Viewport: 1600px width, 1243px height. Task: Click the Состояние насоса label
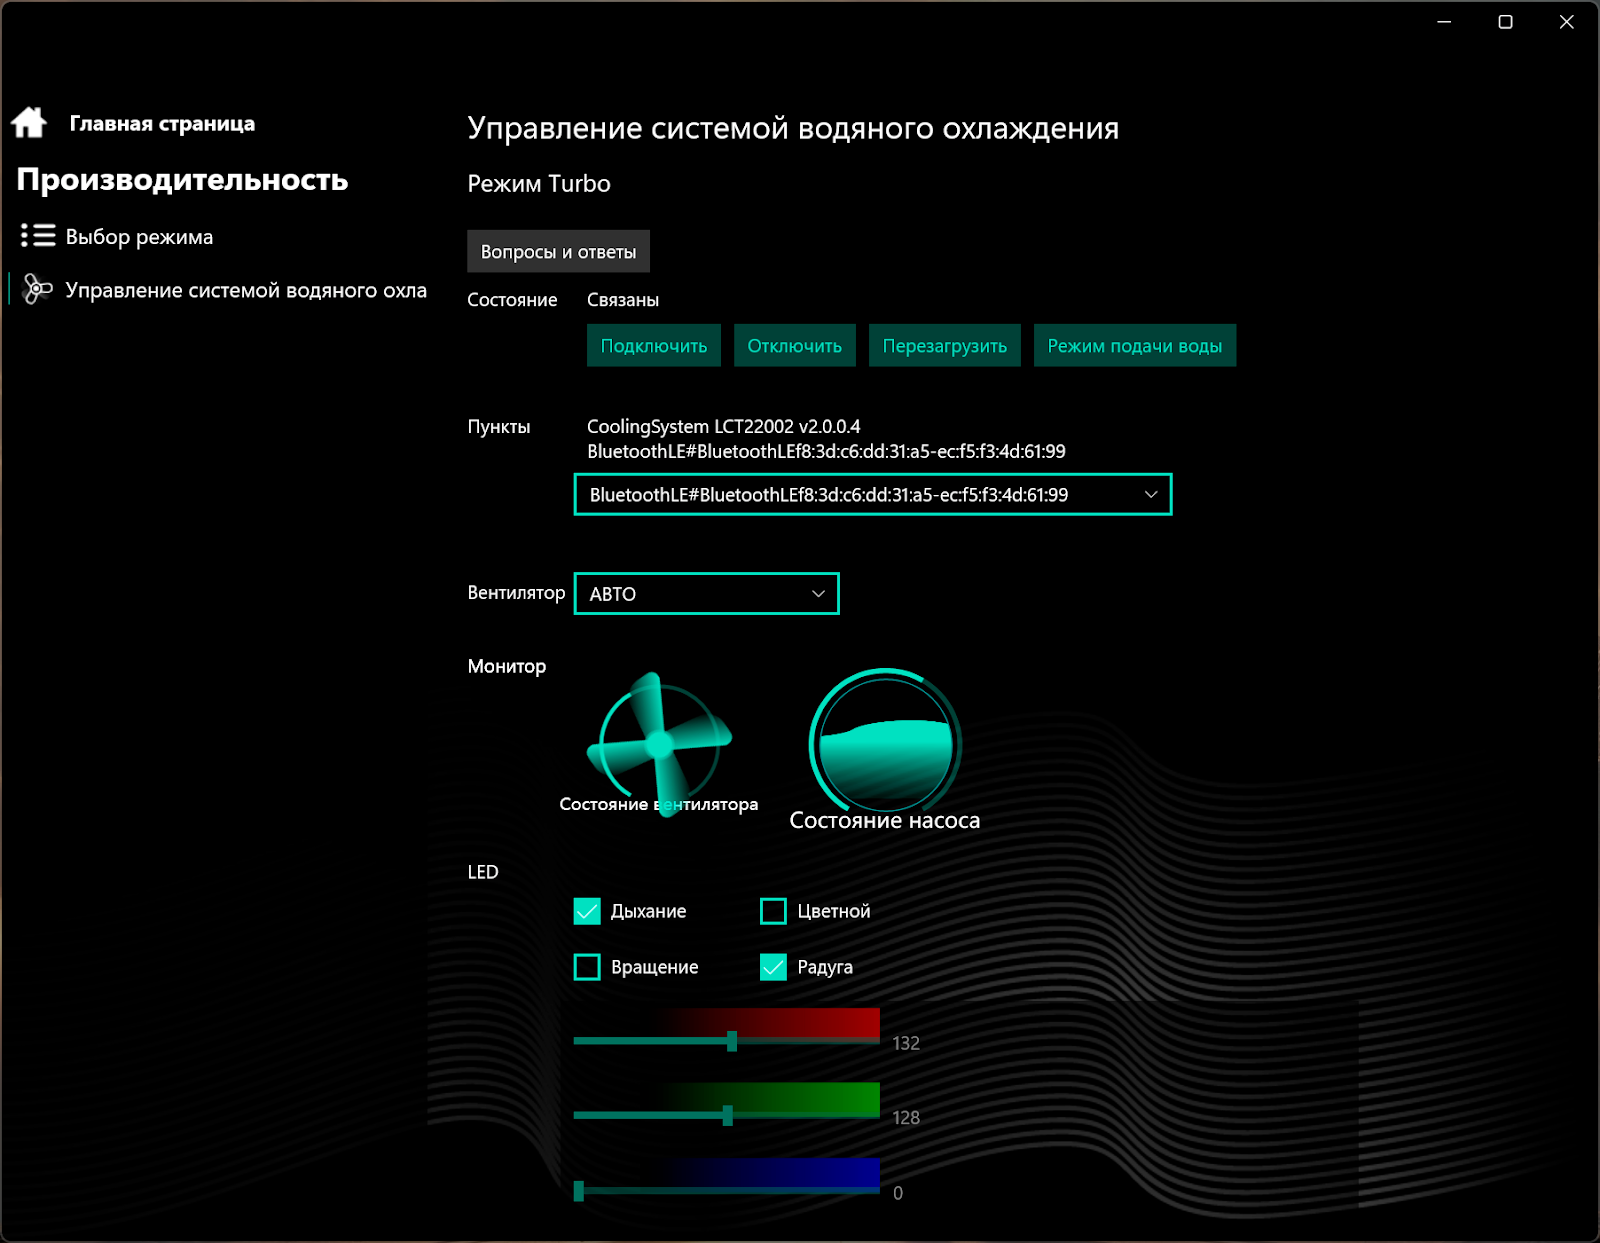885,821
